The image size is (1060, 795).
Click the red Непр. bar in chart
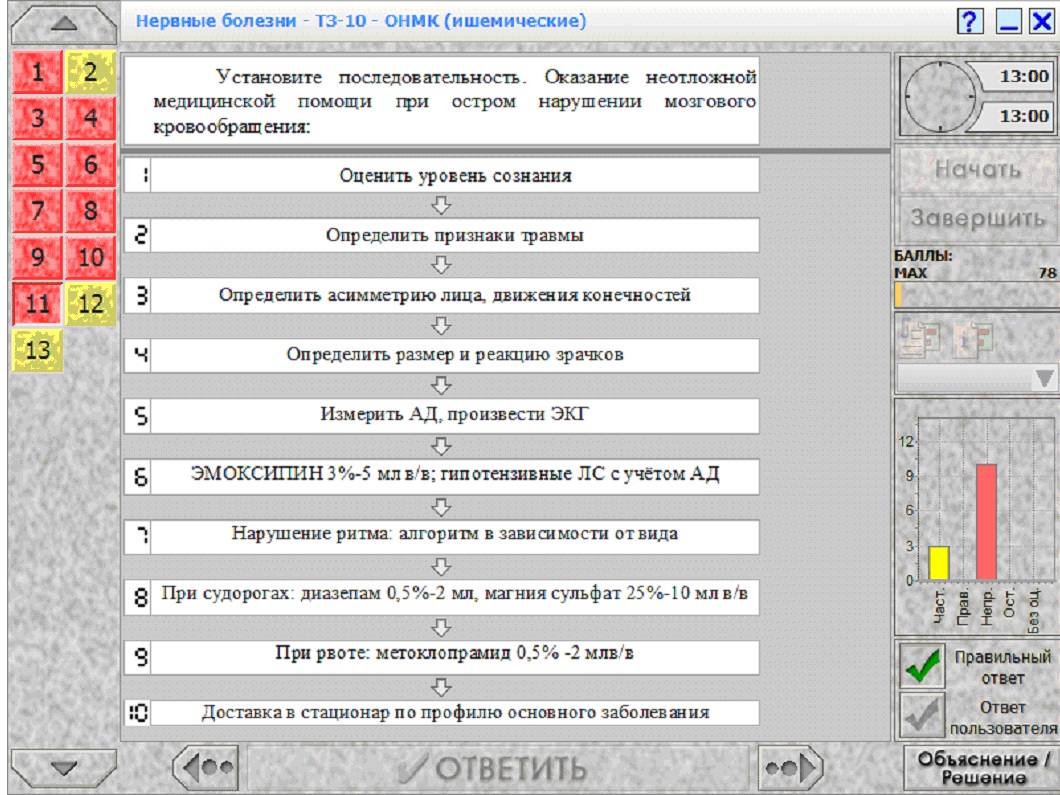click(986, 522)
